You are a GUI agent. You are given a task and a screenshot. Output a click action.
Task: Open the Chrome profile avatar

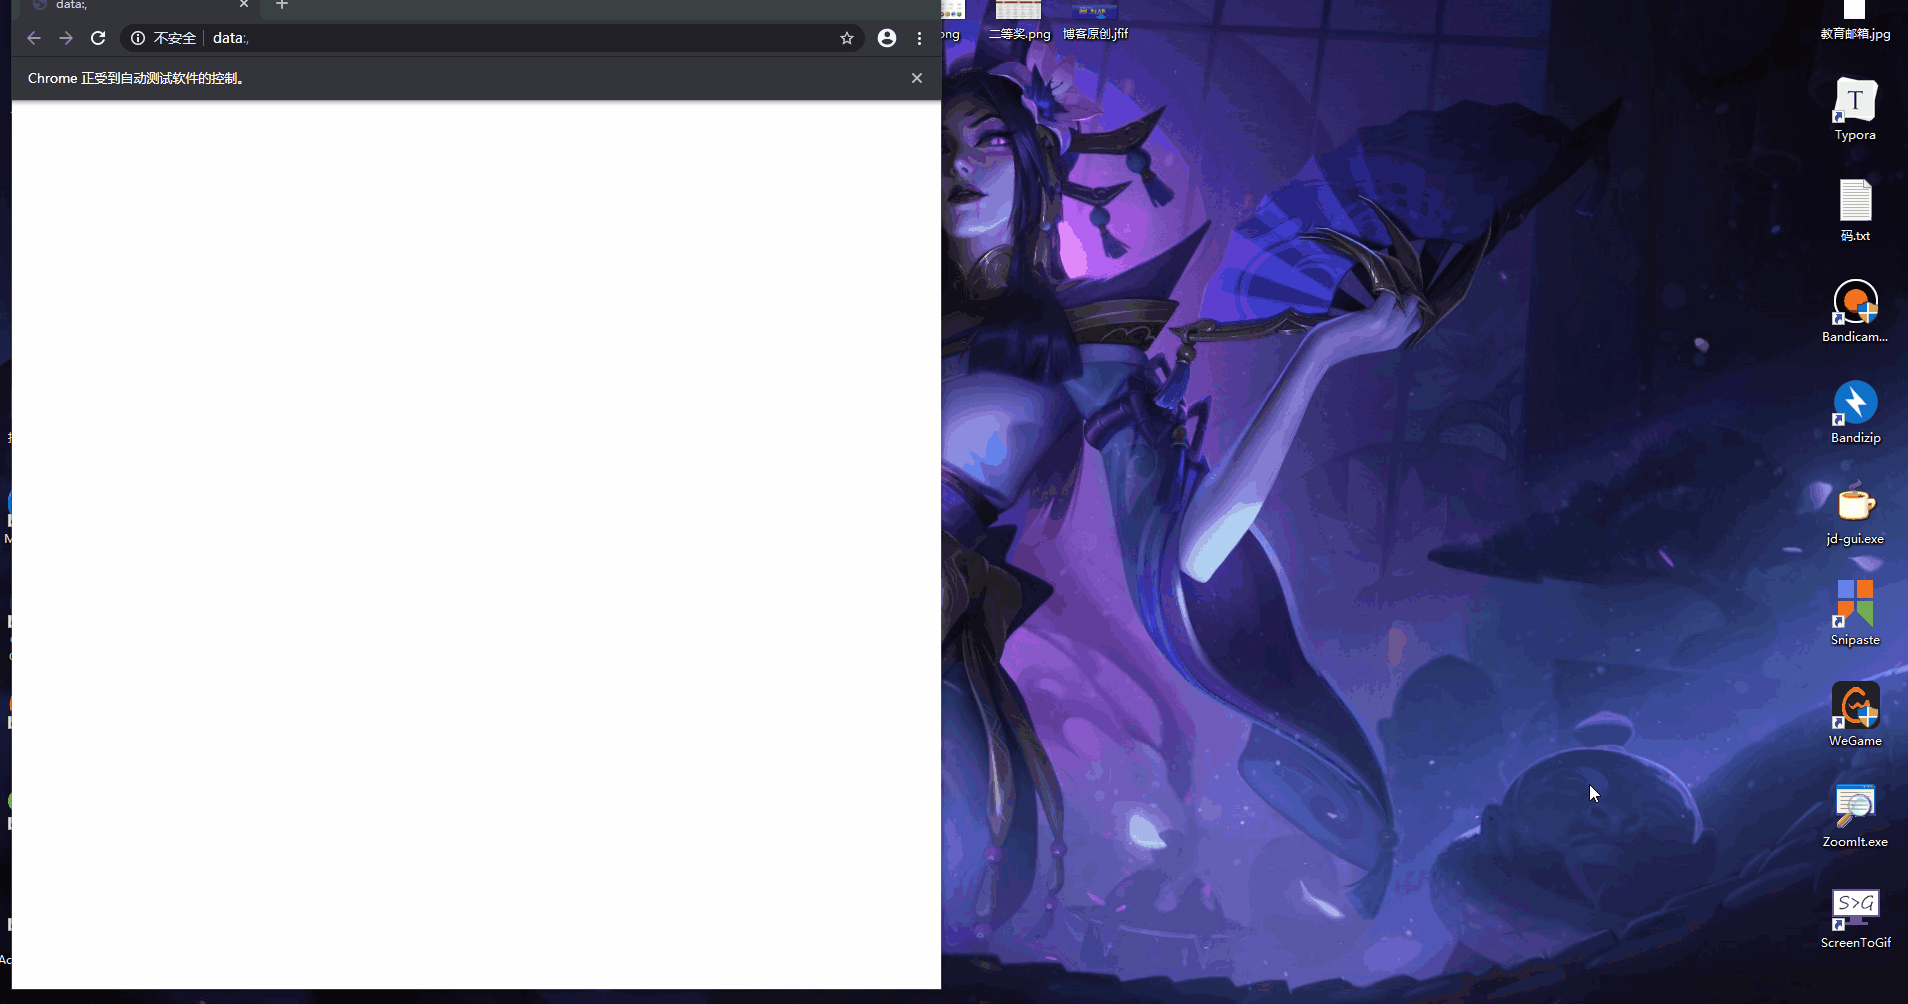pyautogui.click(x=887, y=38)
